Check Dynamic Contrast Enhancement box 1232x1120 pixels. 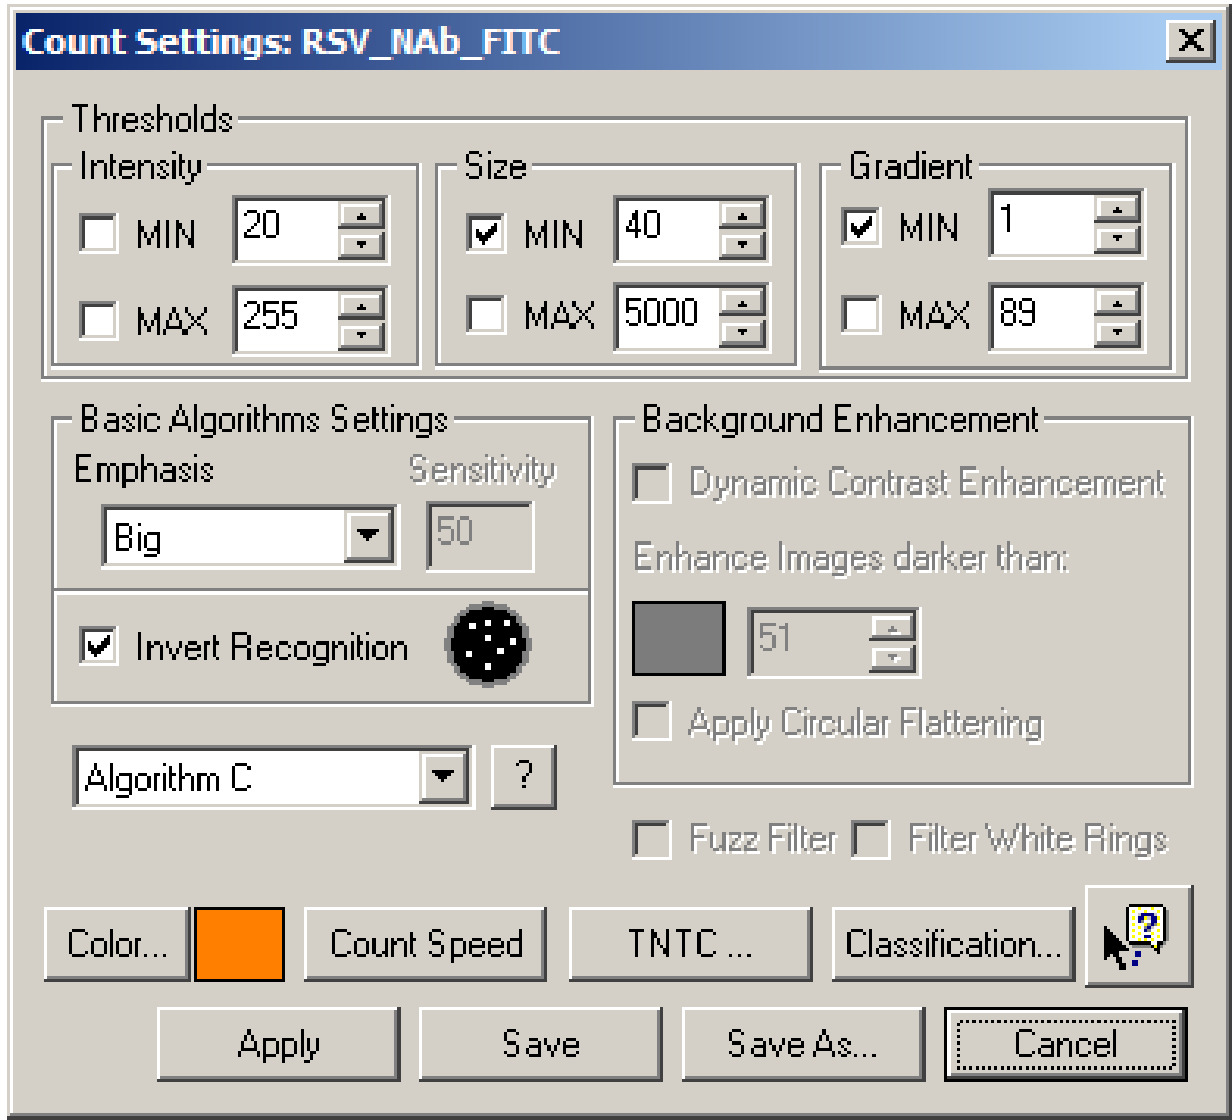652,484
